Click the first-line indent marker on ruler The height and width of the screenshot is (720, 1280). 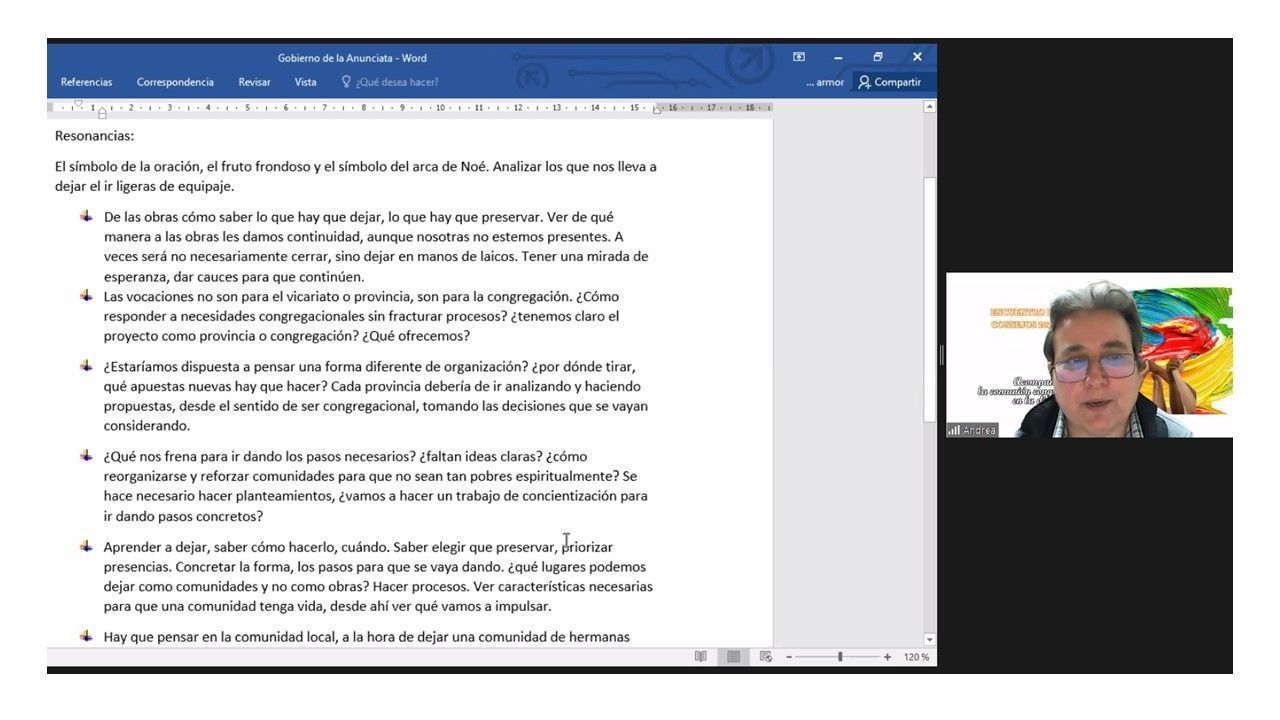coord(79,103)
